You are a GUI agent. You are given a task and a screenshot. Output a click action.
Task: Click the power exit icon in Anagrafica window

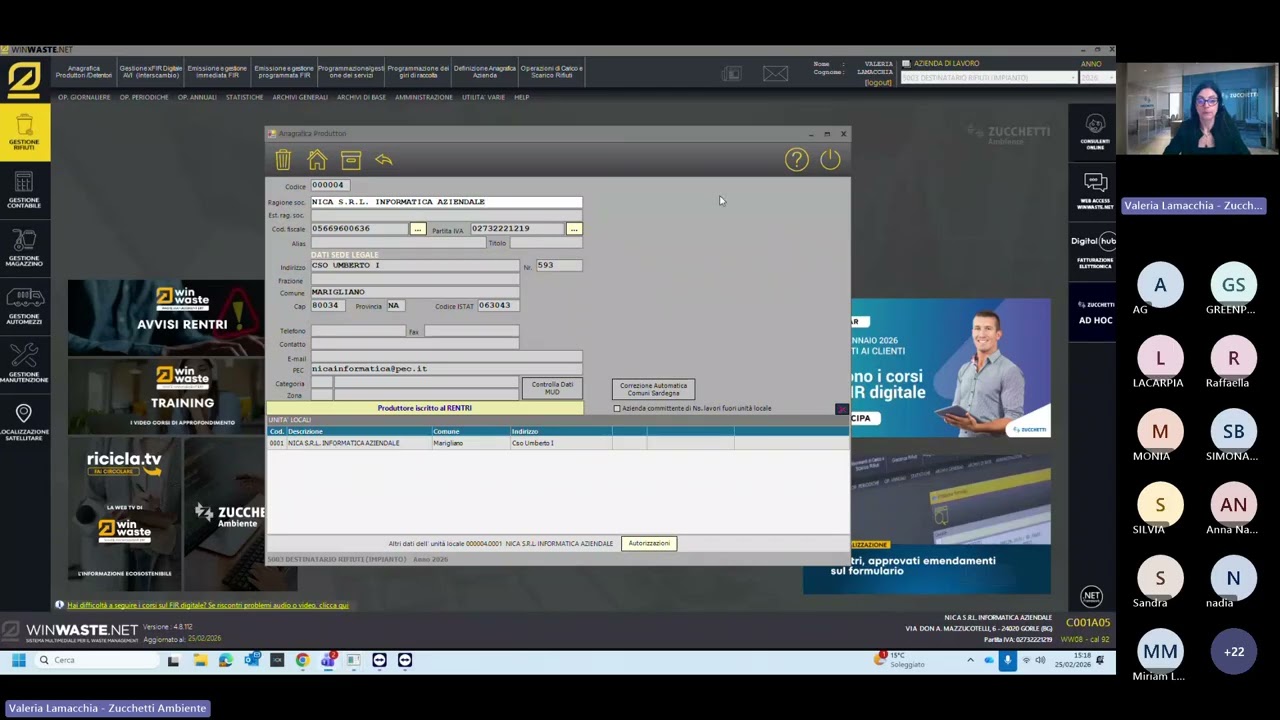(x=830, y=160)
